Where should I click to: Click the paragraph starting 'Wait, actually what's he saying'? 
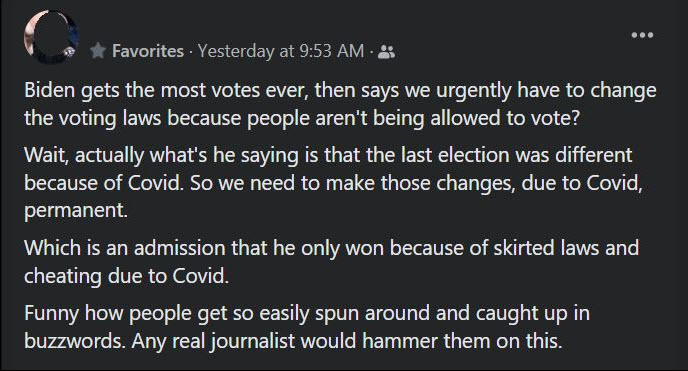tap(333, 183)
